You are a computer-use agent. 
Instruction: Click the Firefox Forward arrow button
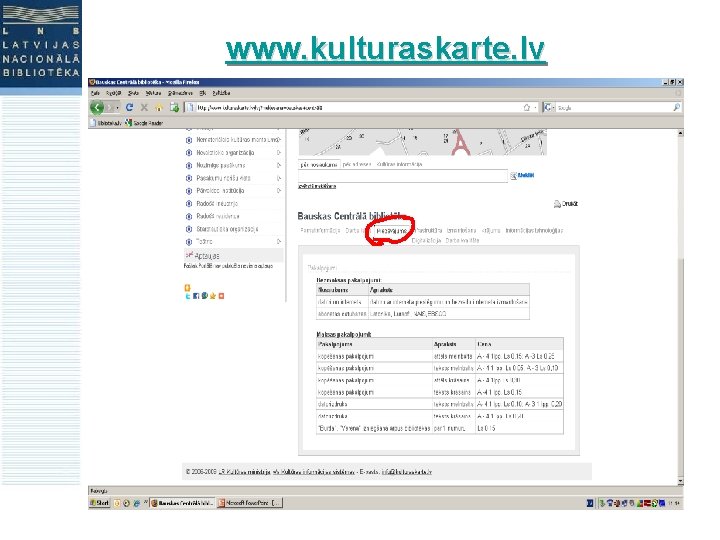[x=110, y=107]
